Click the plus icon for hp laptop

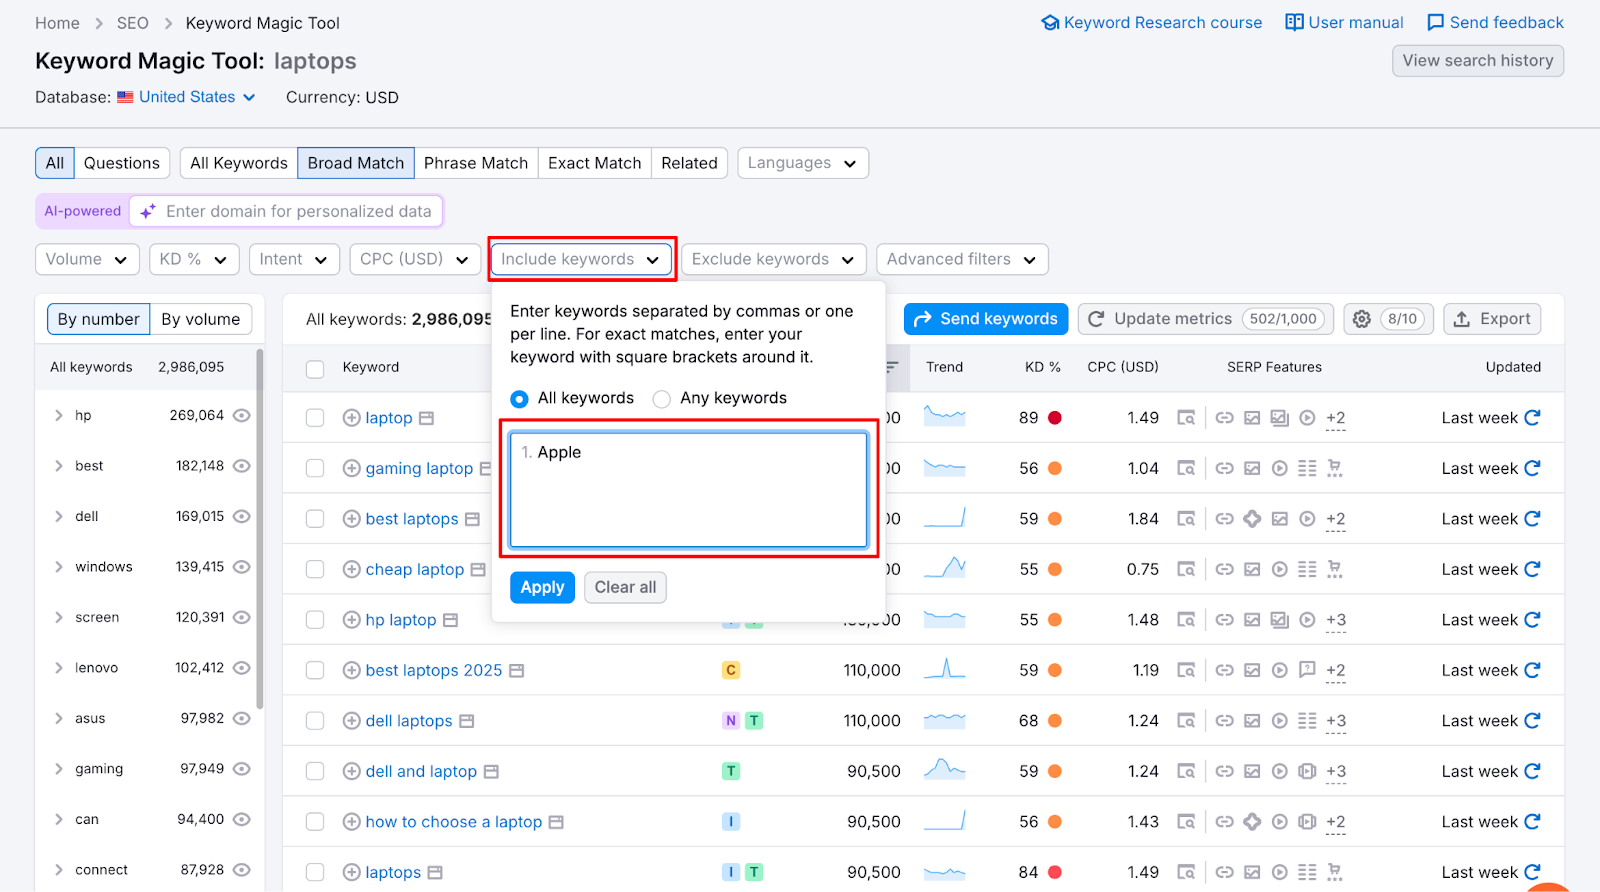click(x=351, y=620)
